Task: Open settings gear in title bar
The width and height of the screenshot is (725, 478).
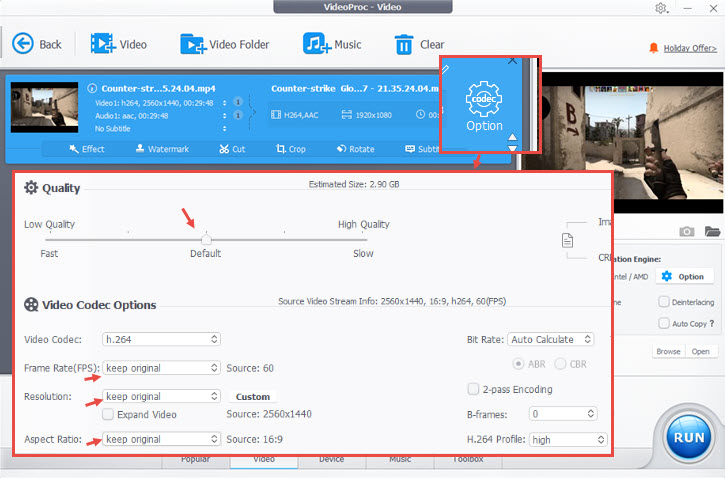Action: click(661, 8)
